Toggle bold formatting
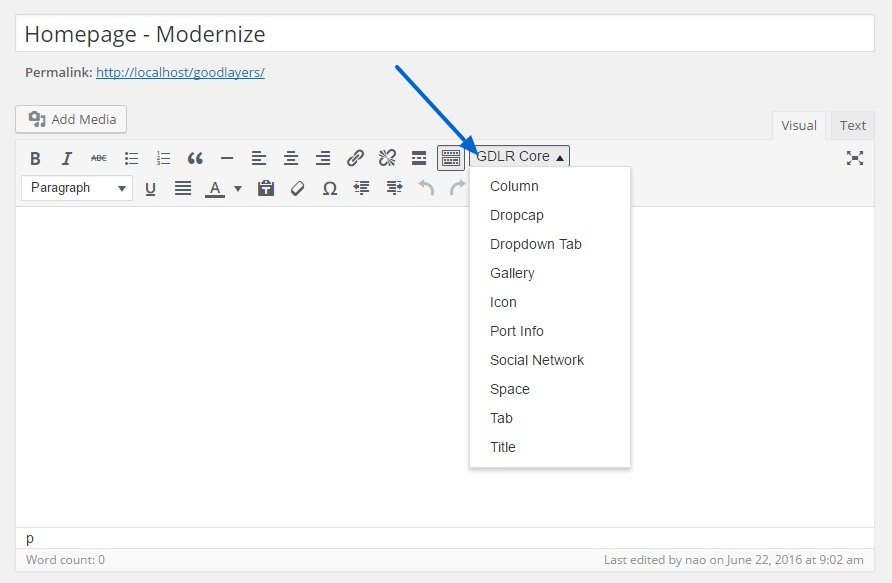The width and height of the screenshot is (892, 583). [35, 158]
